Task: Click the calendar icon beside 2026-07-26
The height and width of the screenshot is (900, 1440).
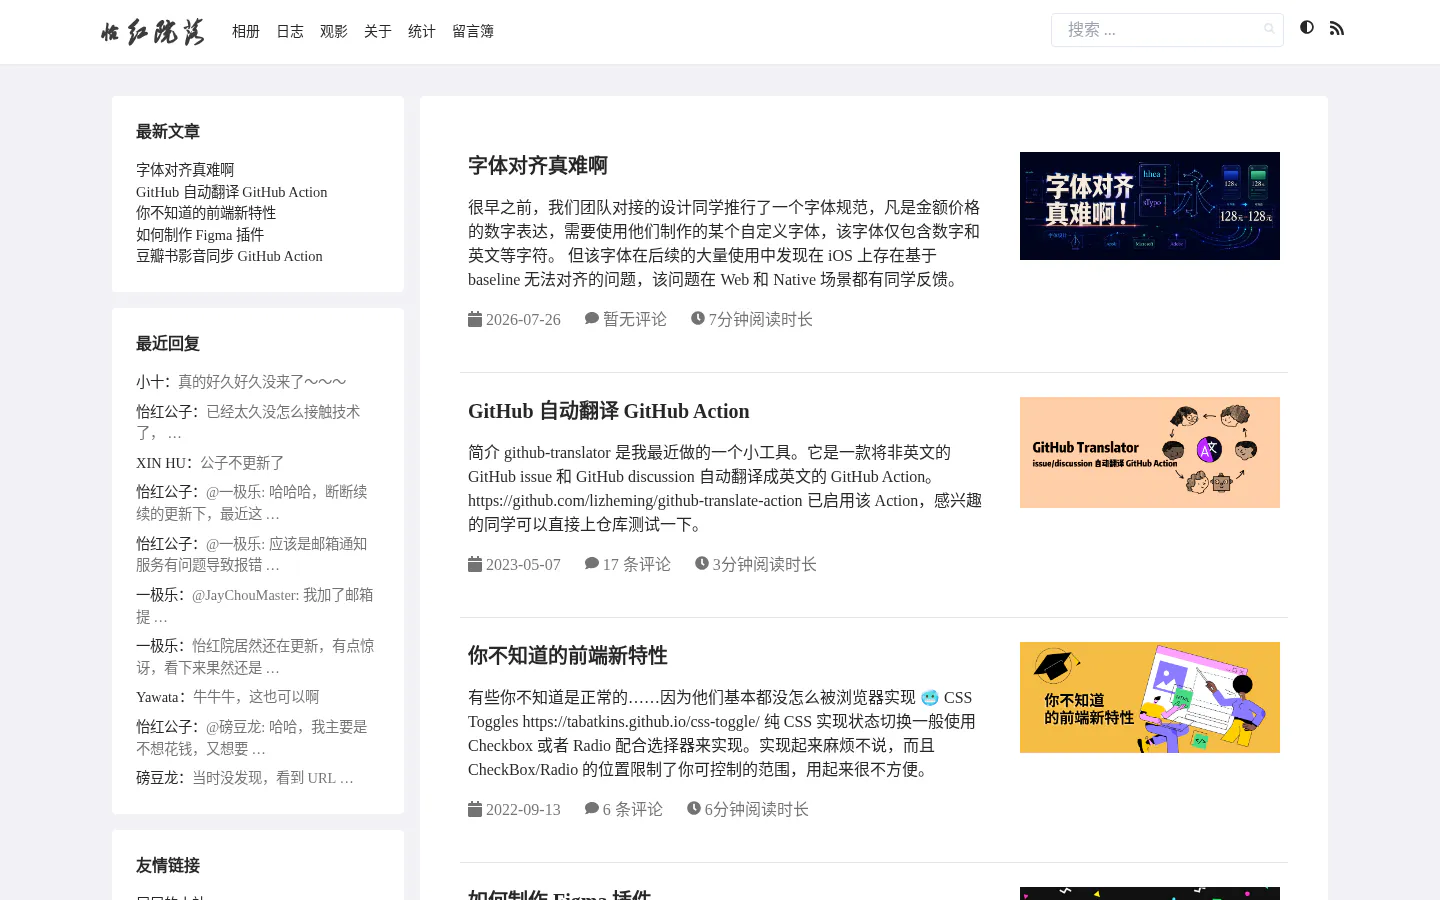Action: click(x=475, y=319)
